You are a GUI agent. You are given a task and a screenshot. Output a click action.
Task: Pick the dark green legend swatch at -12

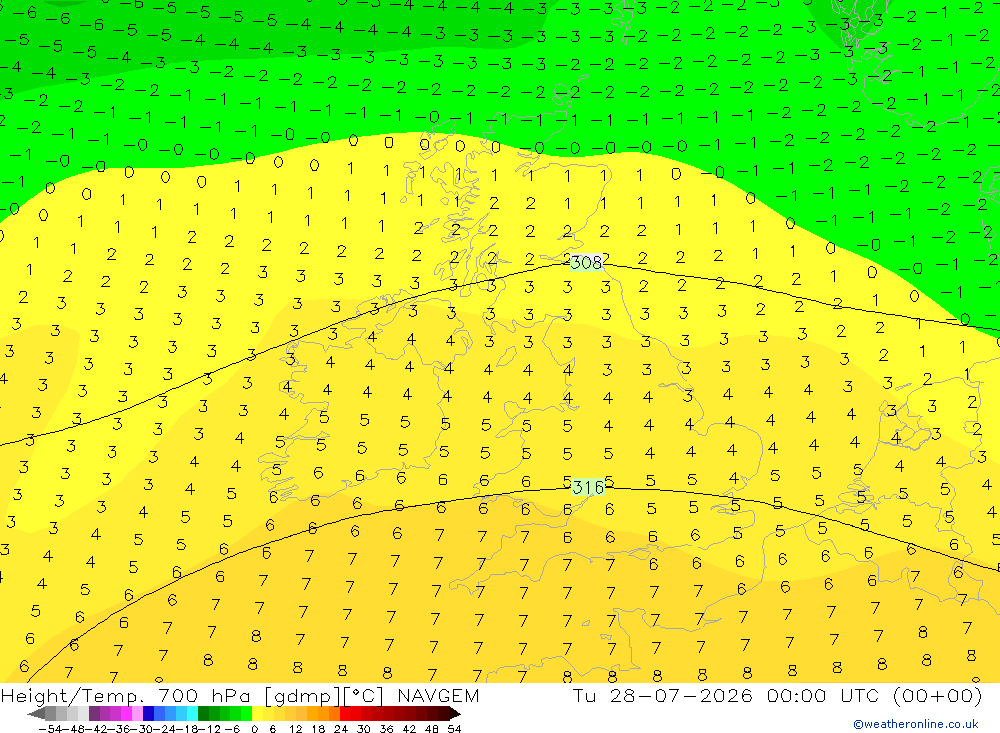[x=203, y=714]
